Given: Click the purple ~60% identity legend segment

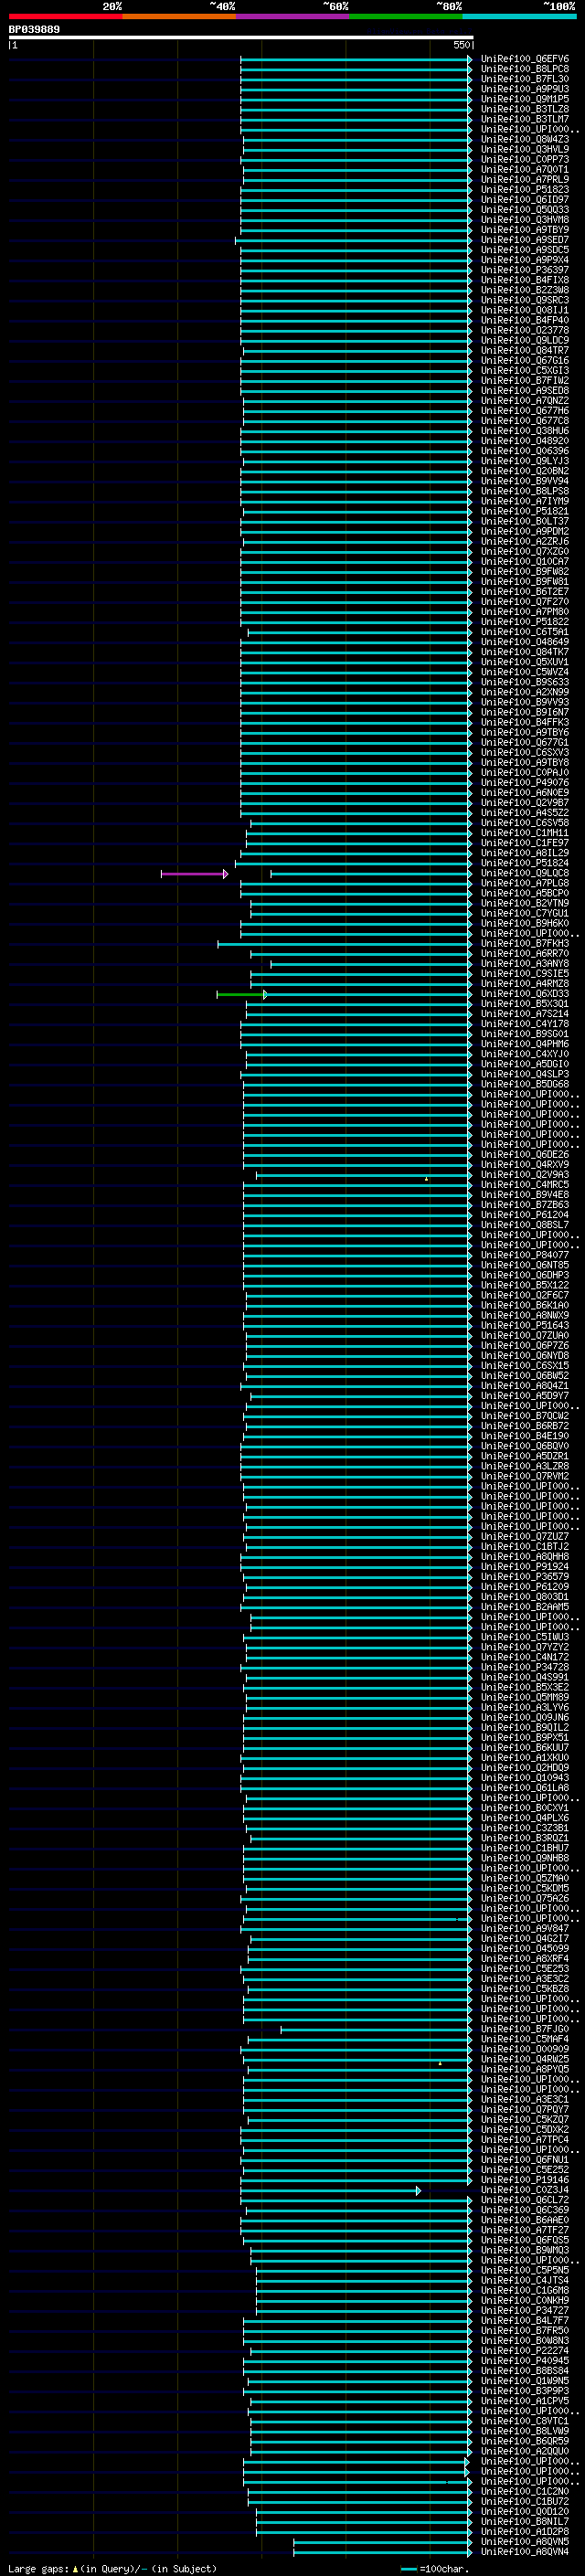Looking at the screenshot, I should 292,16.
